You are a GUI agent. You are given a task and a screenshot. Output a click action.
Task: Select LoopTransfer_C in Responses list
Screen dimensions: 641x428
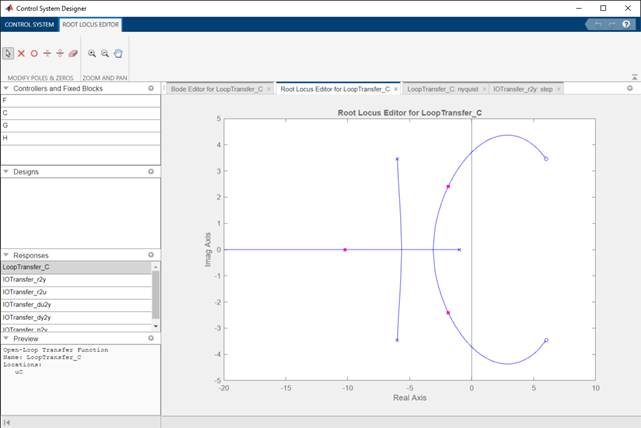76,267
